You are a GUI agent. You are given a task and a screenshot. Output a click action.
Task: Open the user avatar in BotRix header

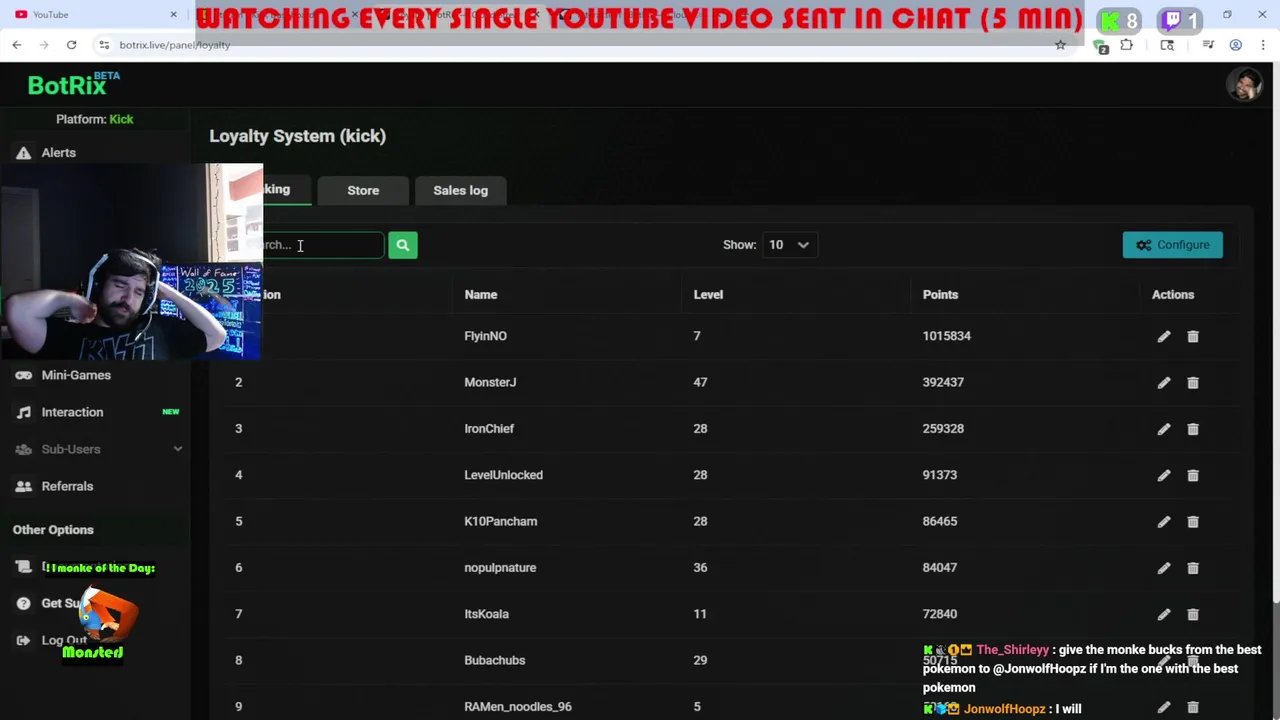click(x=1244, y=85)
